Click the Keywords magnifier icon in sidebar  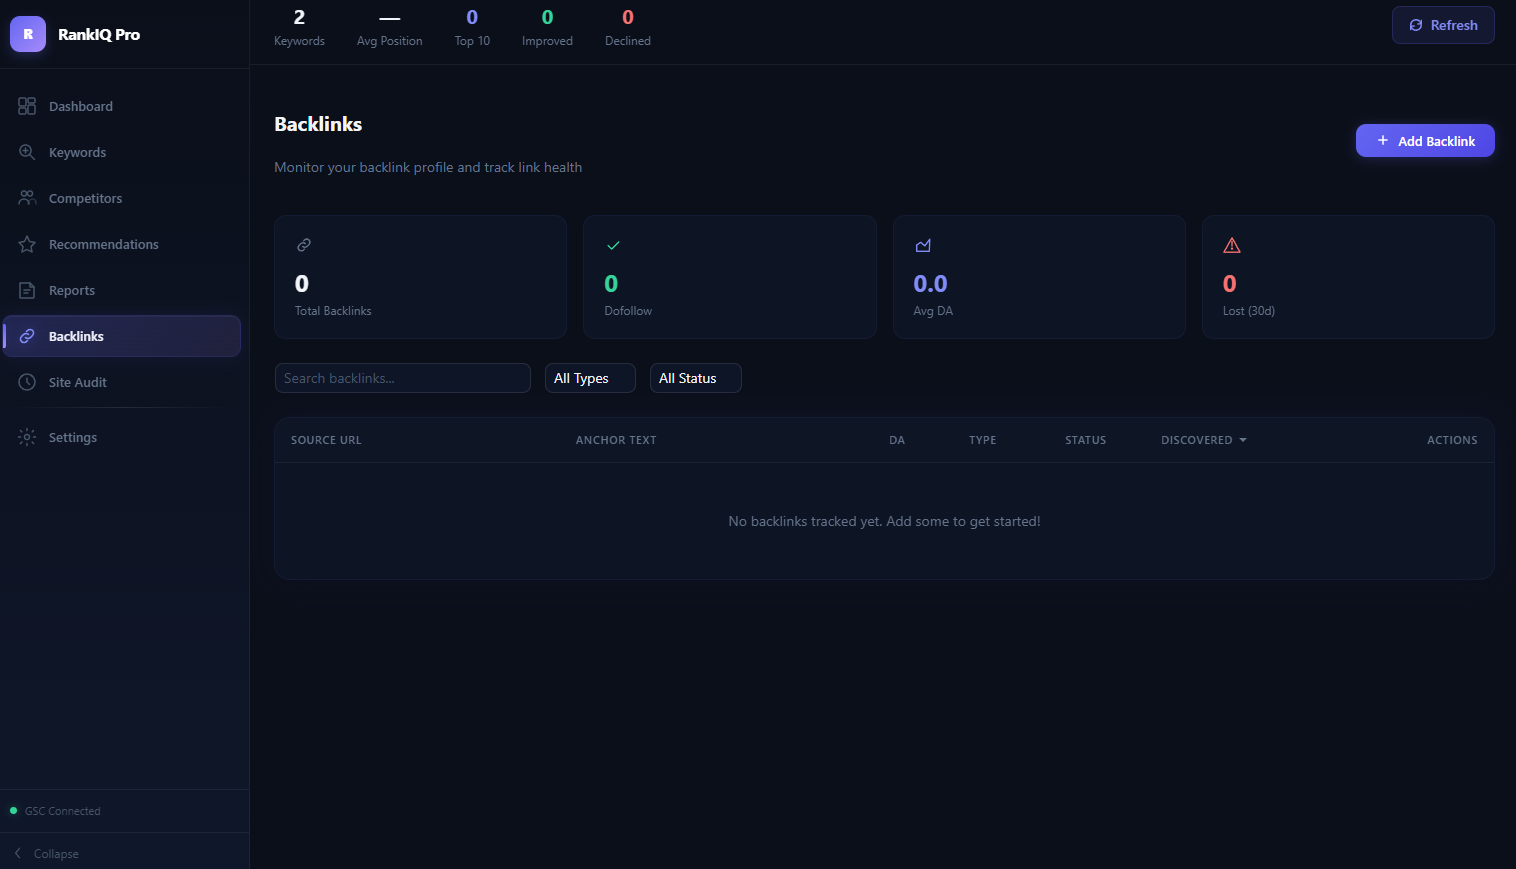(27, 152)
